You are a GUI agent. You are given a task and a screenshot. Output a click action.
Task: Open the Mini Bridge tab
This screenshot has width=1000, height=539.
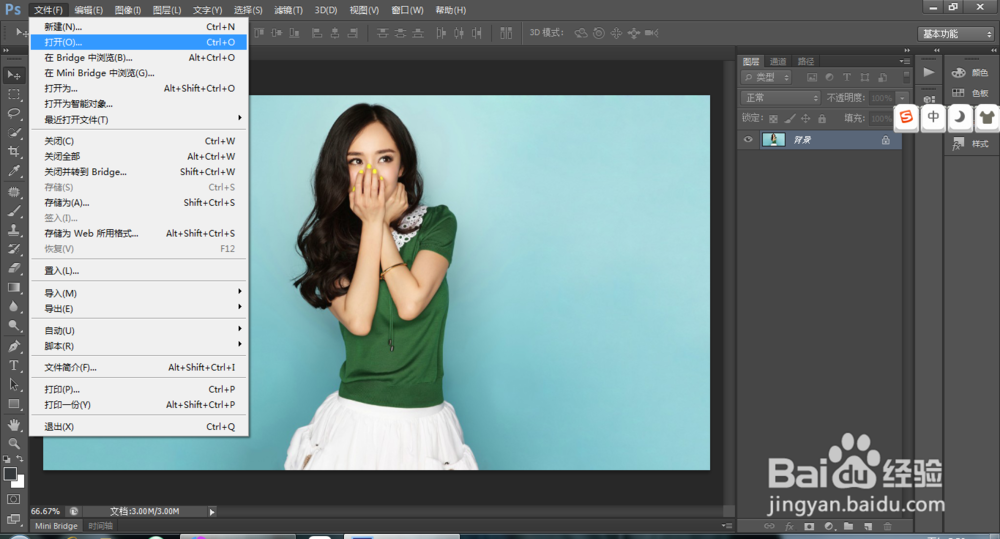(x=56, y=526)
